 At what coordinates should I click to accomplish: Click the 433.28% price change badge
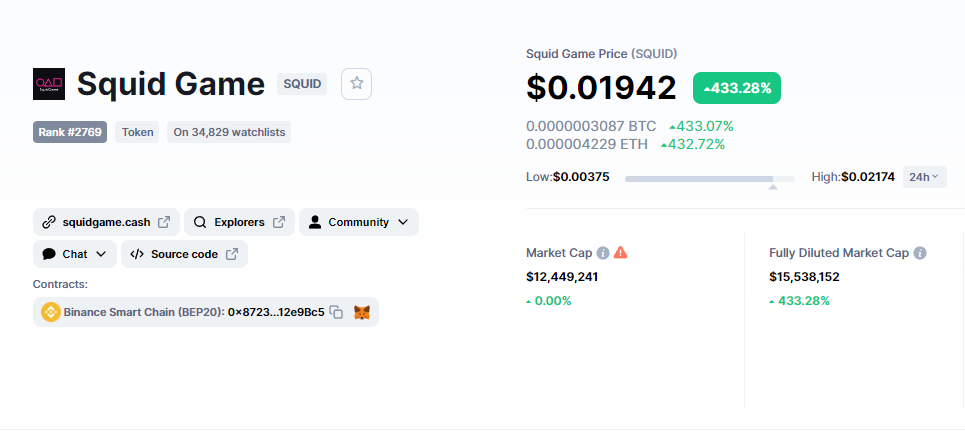737,88
